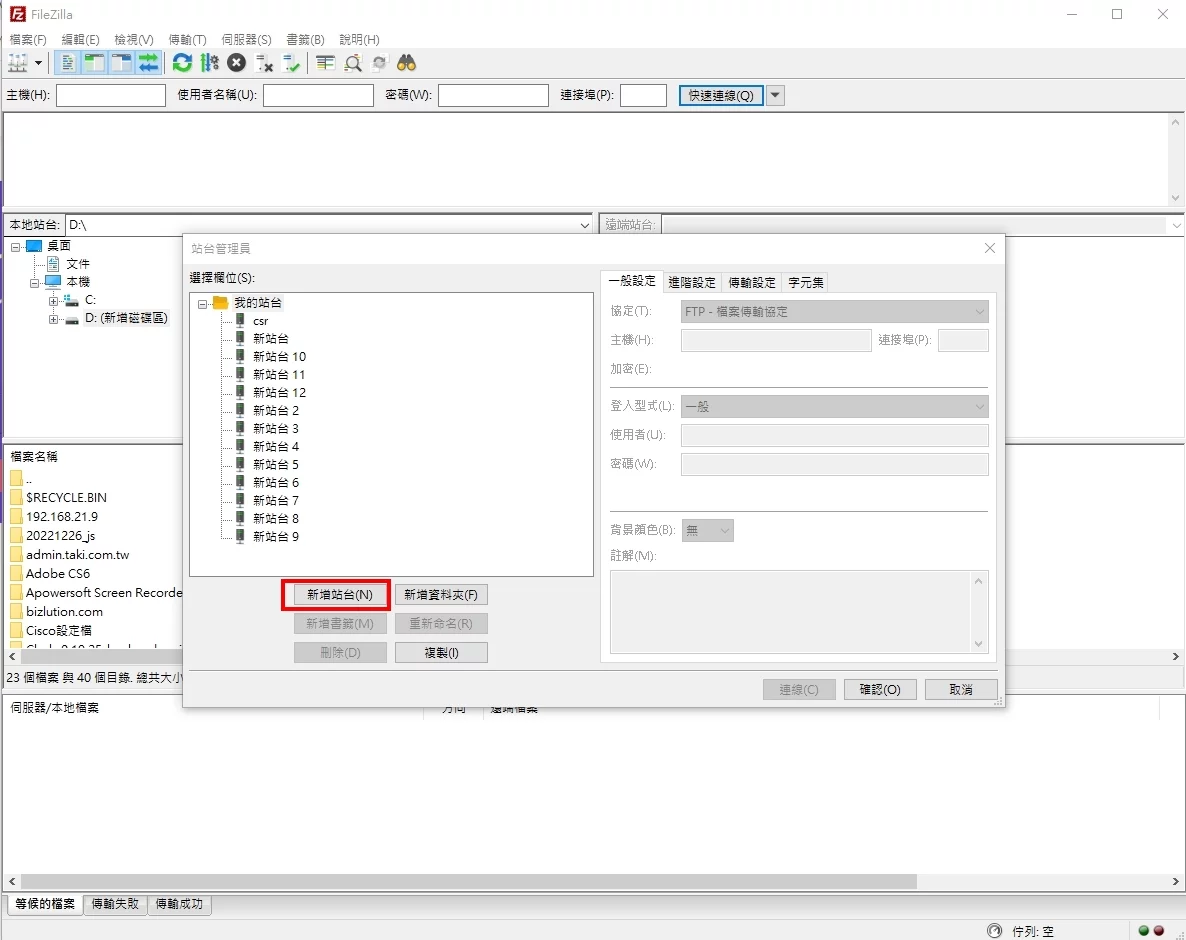Toggle local directory tree icon
The image size is (1186, 940).
coord(95,64)
